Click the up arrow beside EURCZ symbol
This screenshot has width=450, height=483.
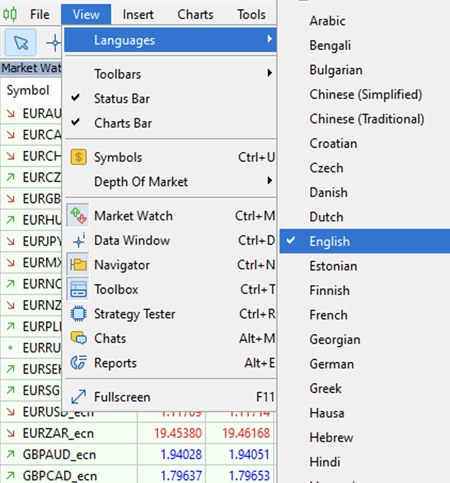(11, 177)
